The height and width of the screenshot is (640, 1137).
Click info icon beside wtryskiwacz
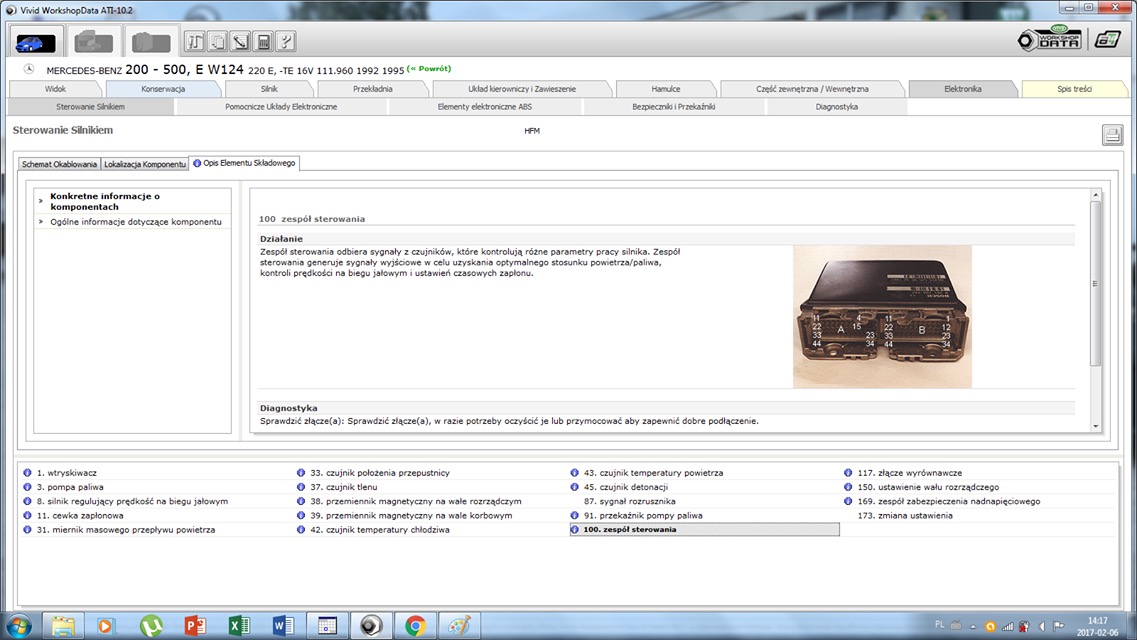pos(28,473)
